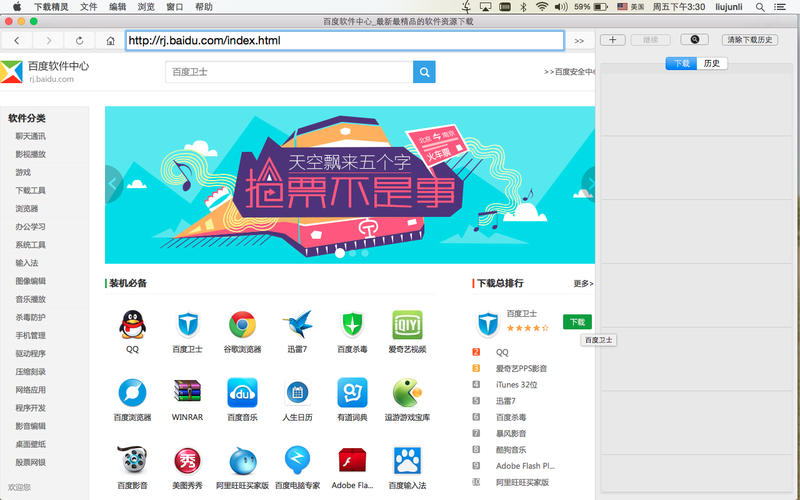Select the first banner carousel dot
Viewport: 800px width, 500px height.
[340, 253]
